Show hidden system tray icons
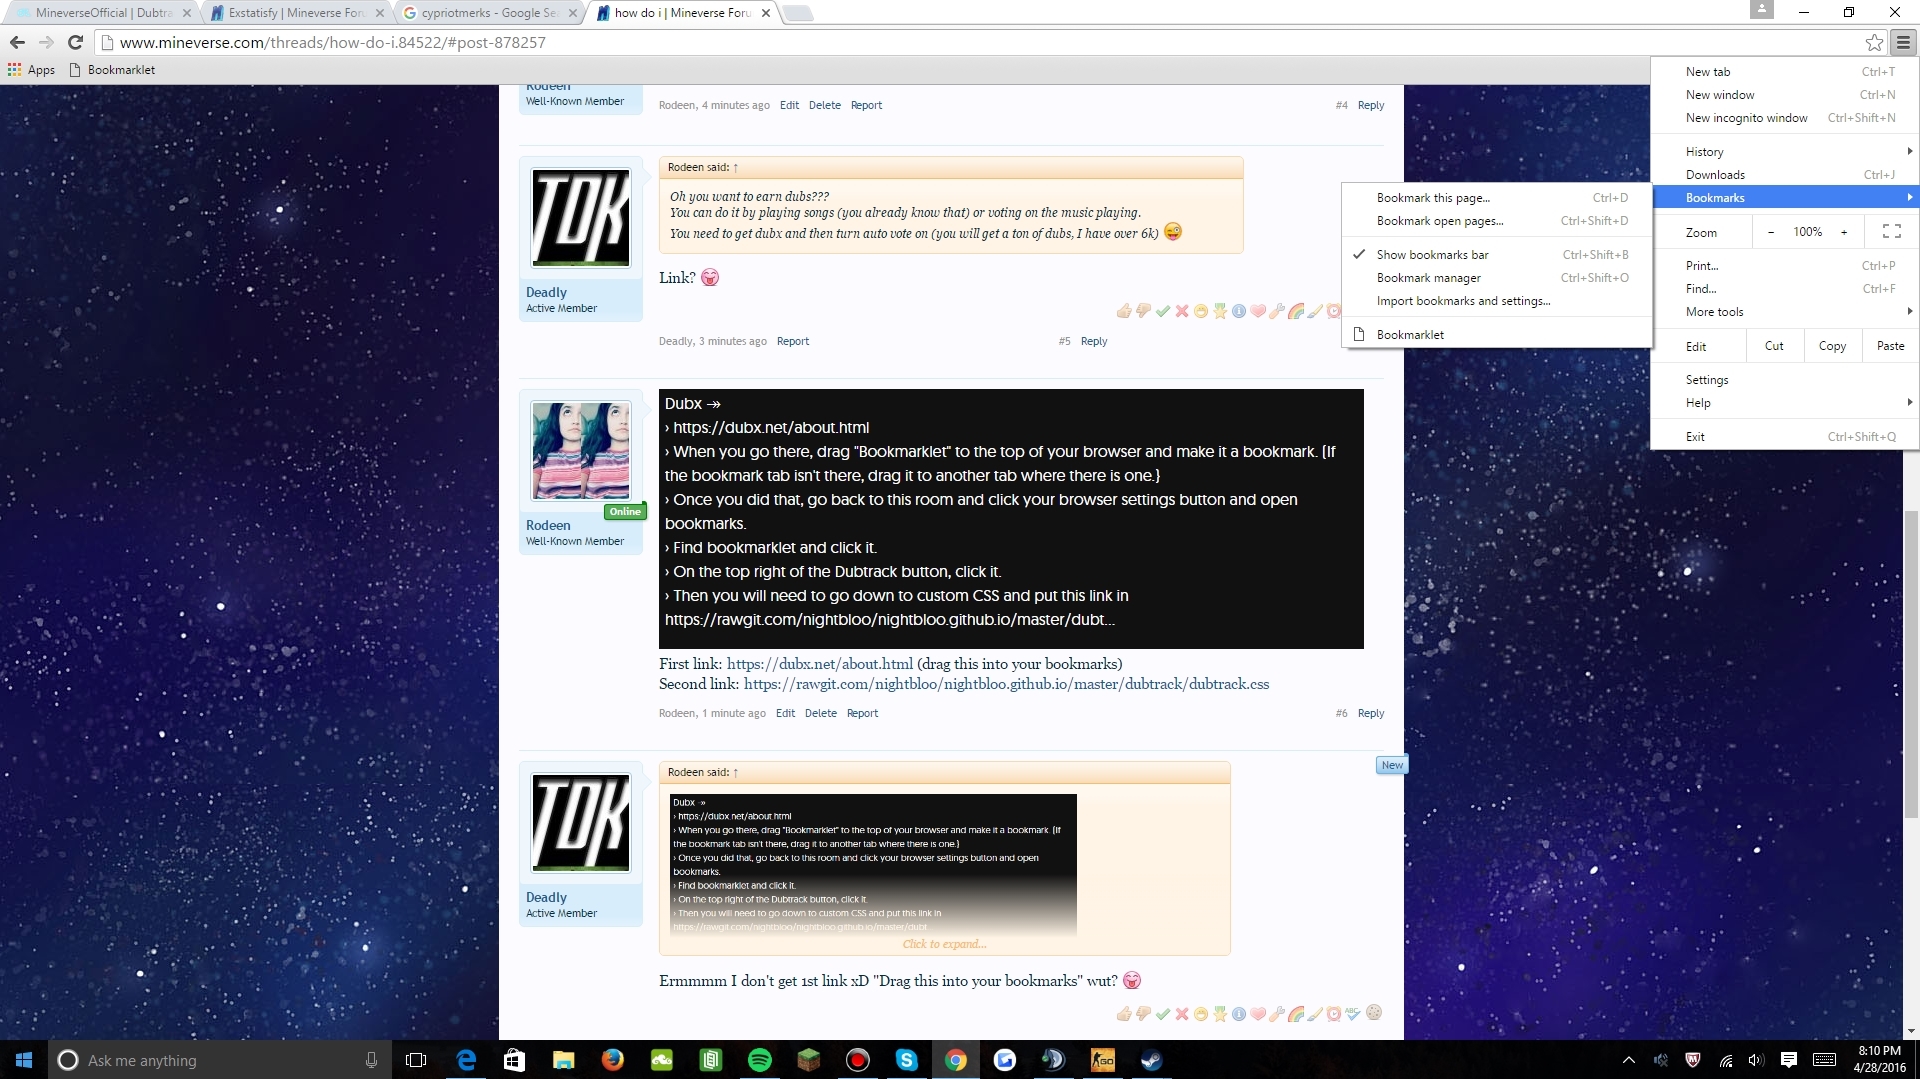 coord(1628,1060)
